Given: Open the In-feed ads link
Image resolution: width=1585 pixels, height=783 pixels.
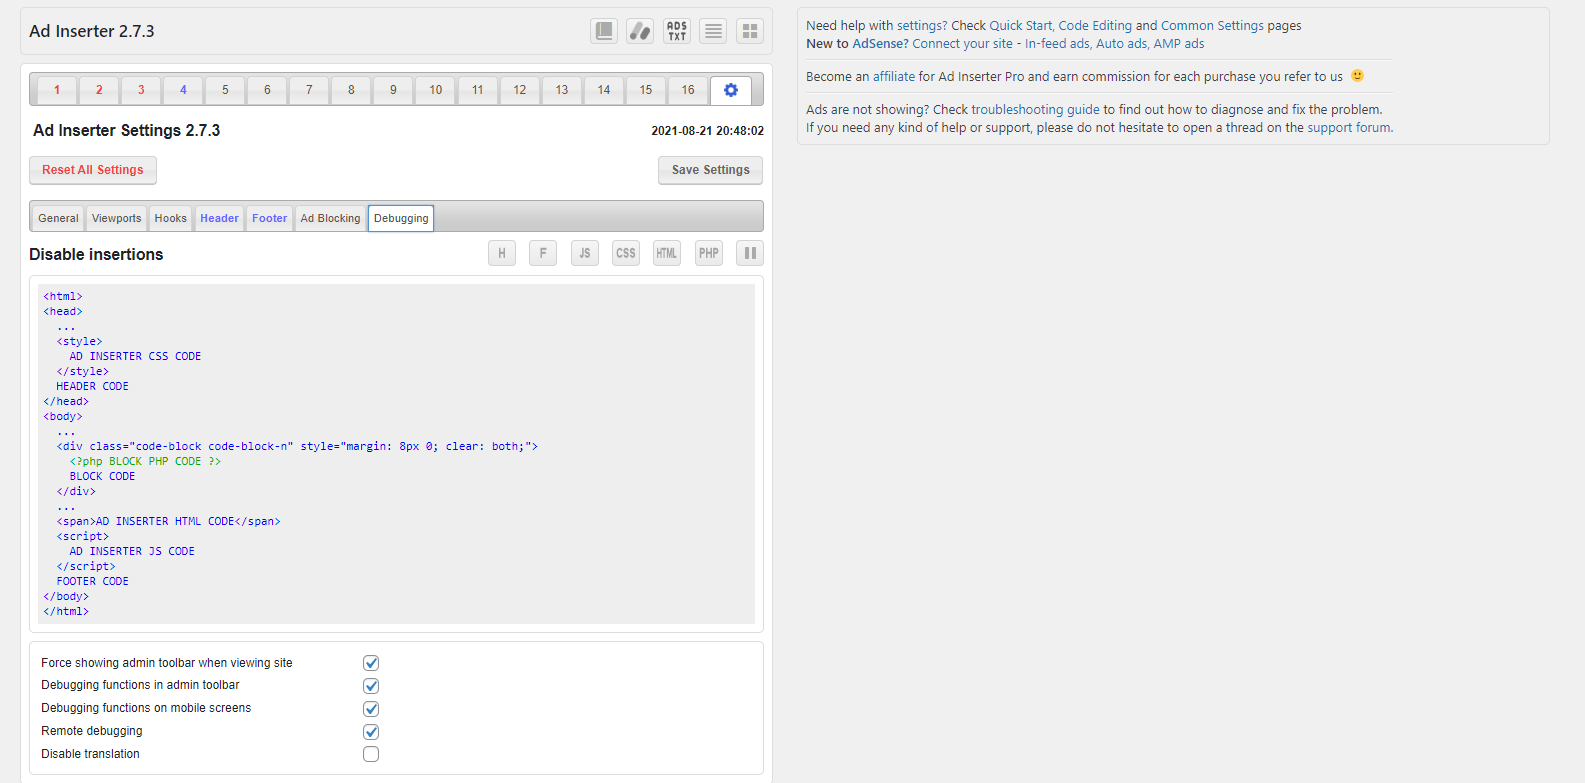Looking at the screenshot, I should (1057, 44).
